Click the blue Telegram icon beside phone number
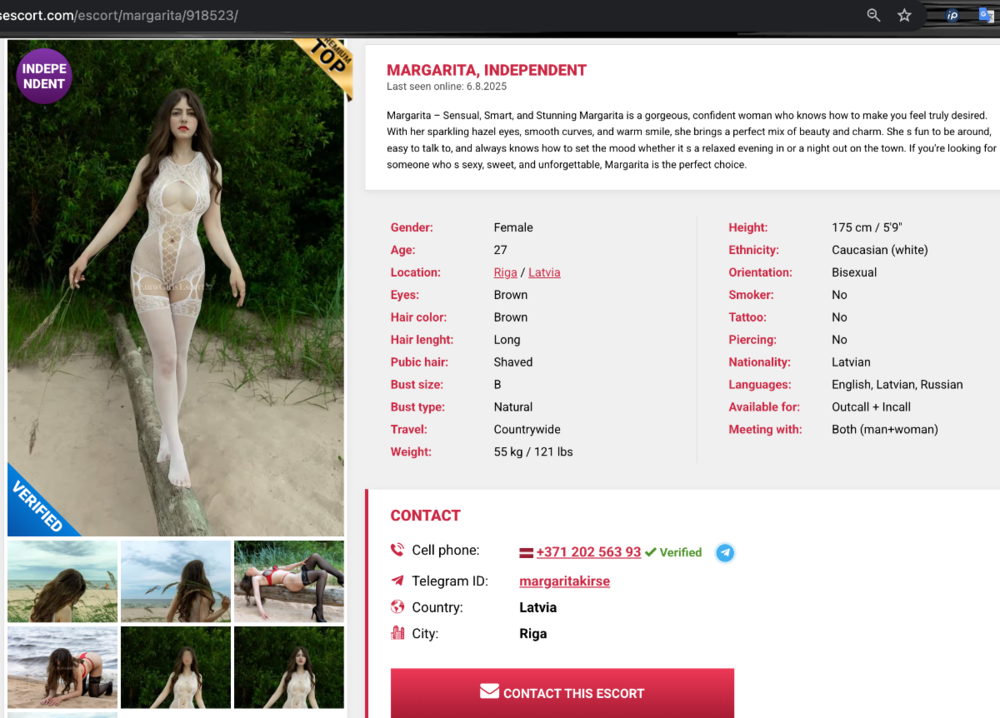Viewport: 1000px width, 718px height. pos(725,552)
